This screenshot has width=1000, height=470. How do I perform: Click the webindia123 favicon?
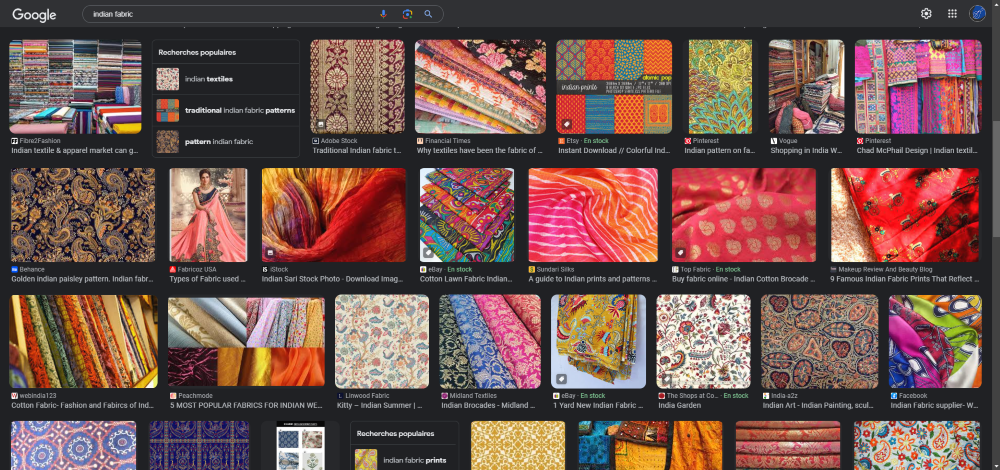pyautogui.click(x=14, y=396)
